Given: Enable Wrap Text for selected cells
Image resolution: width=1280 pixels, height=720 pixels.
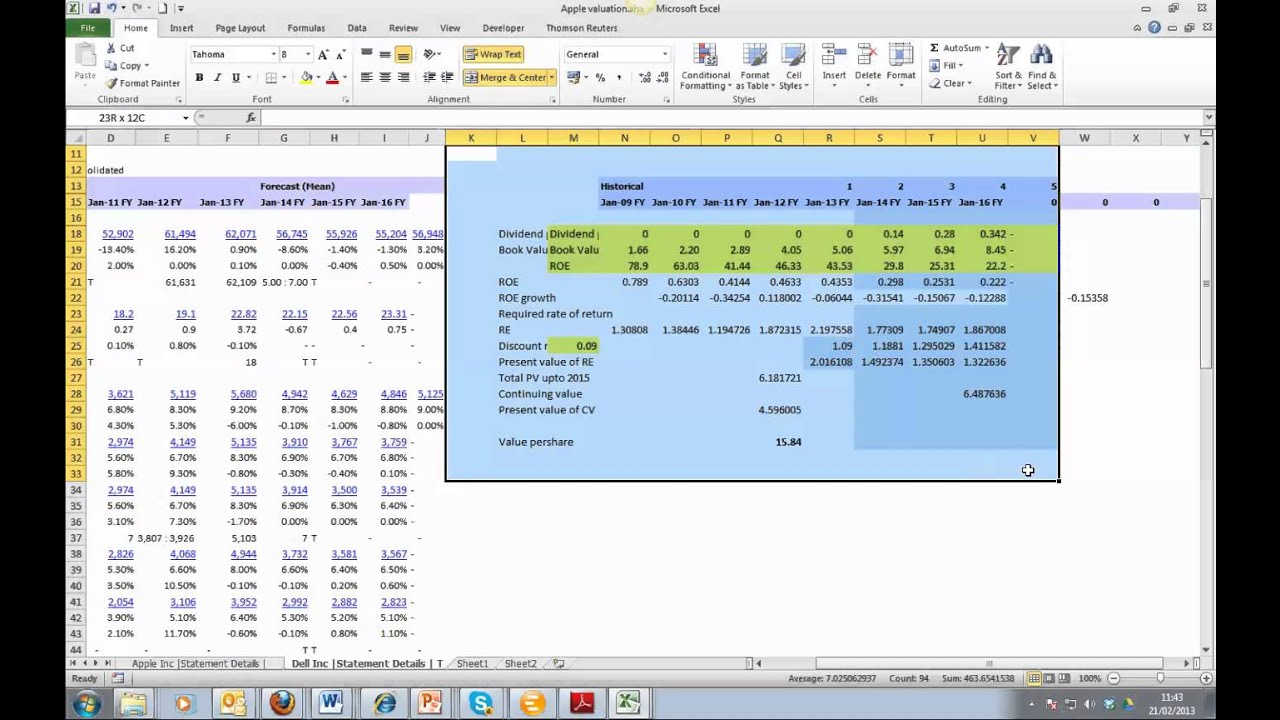Looking at the screenshot, I should point(493,54).
